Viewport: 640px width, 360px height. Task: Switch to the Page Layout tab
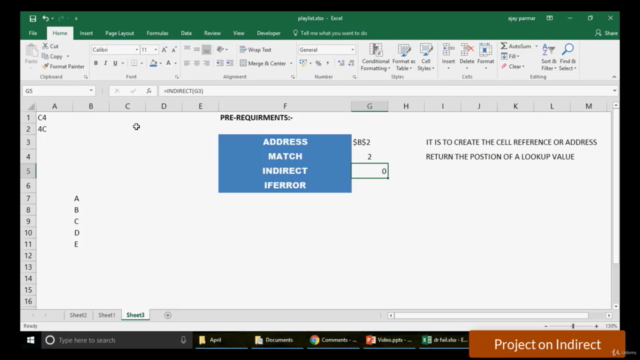(120, 33)
